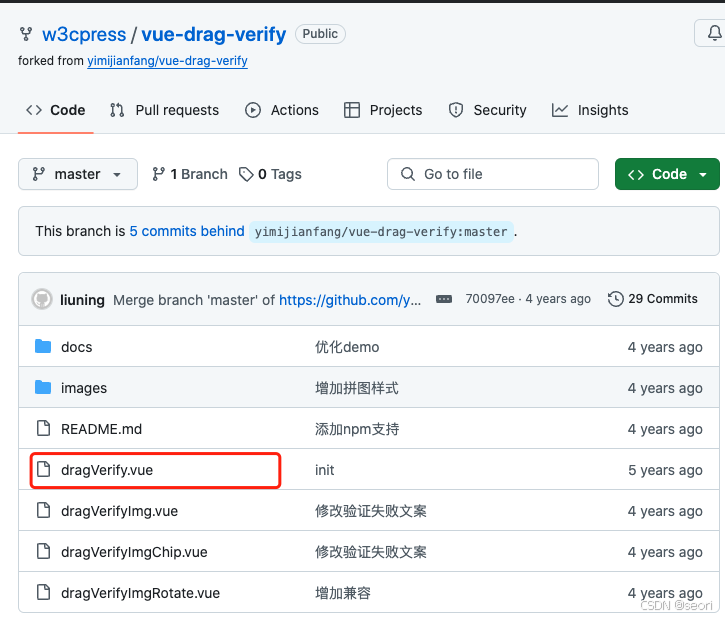Click the folder icon of the docs row

coord(43,346)
